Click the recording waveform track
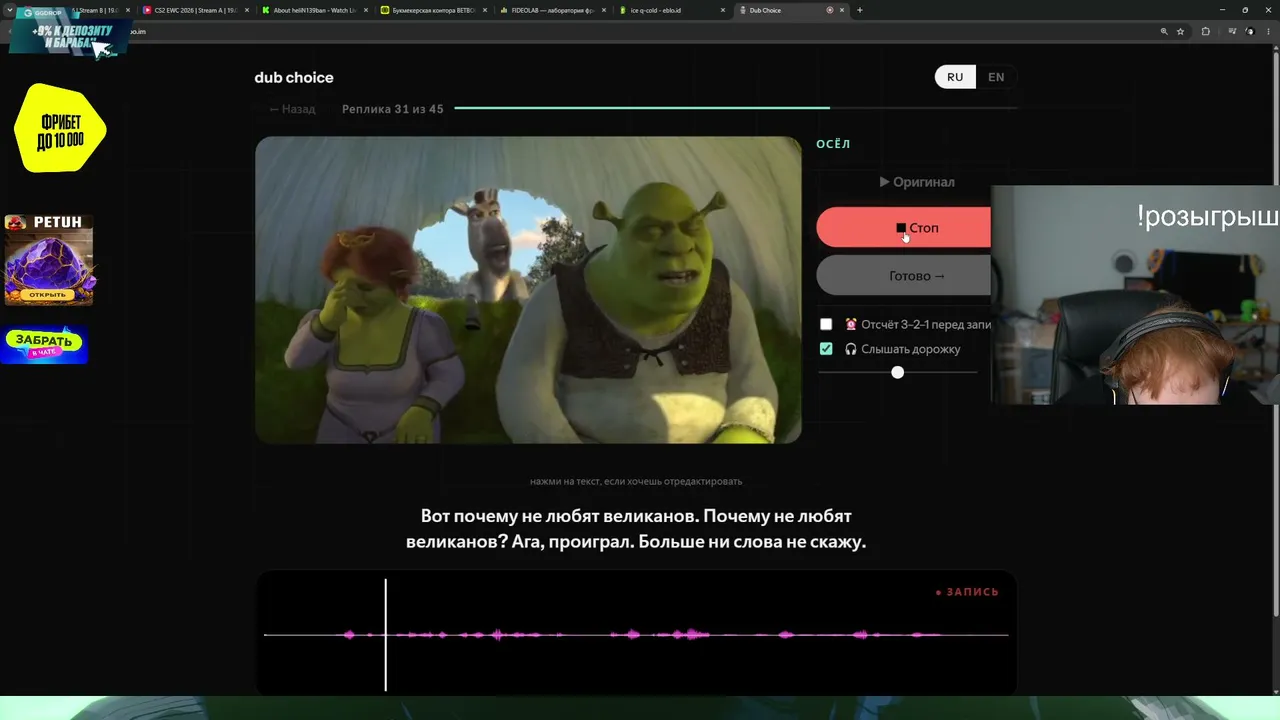Viewport: 1280px width, 720px height. click(x=636, y=634)
